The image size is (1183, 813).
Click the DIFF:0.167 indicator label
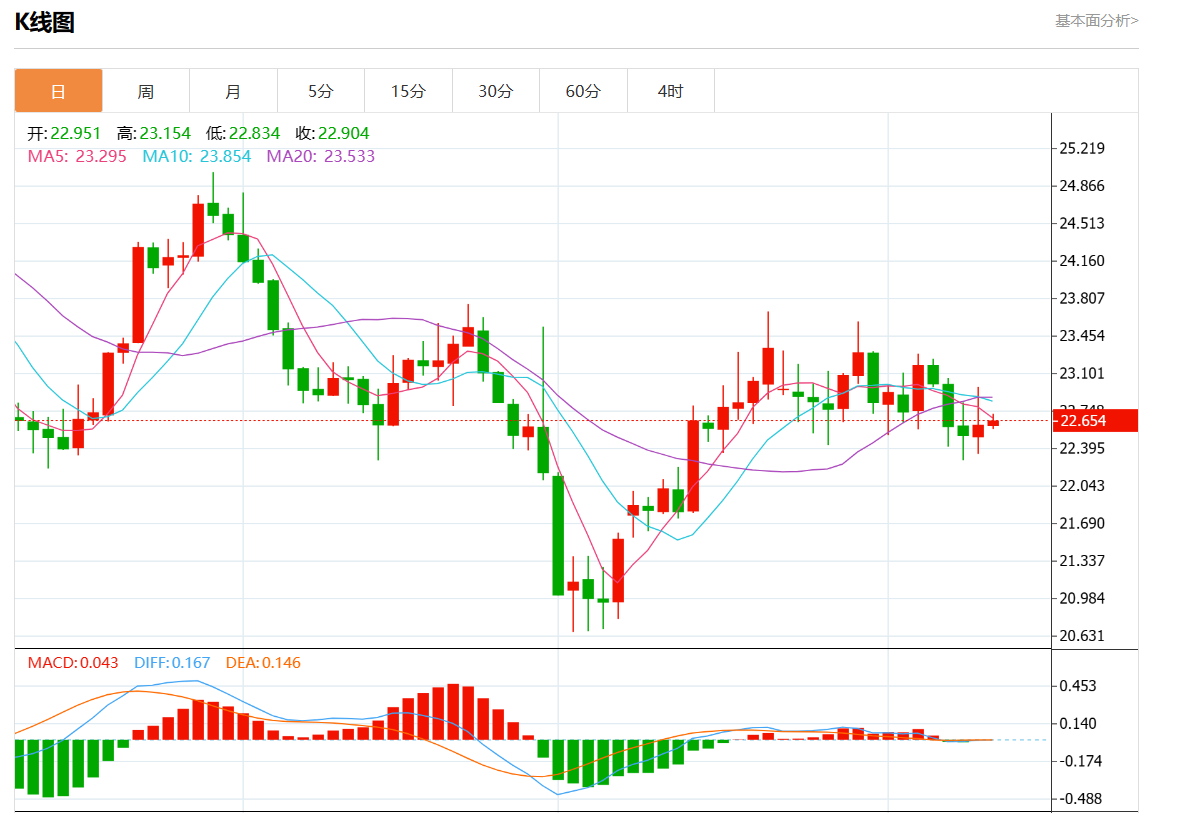point(172,663)
